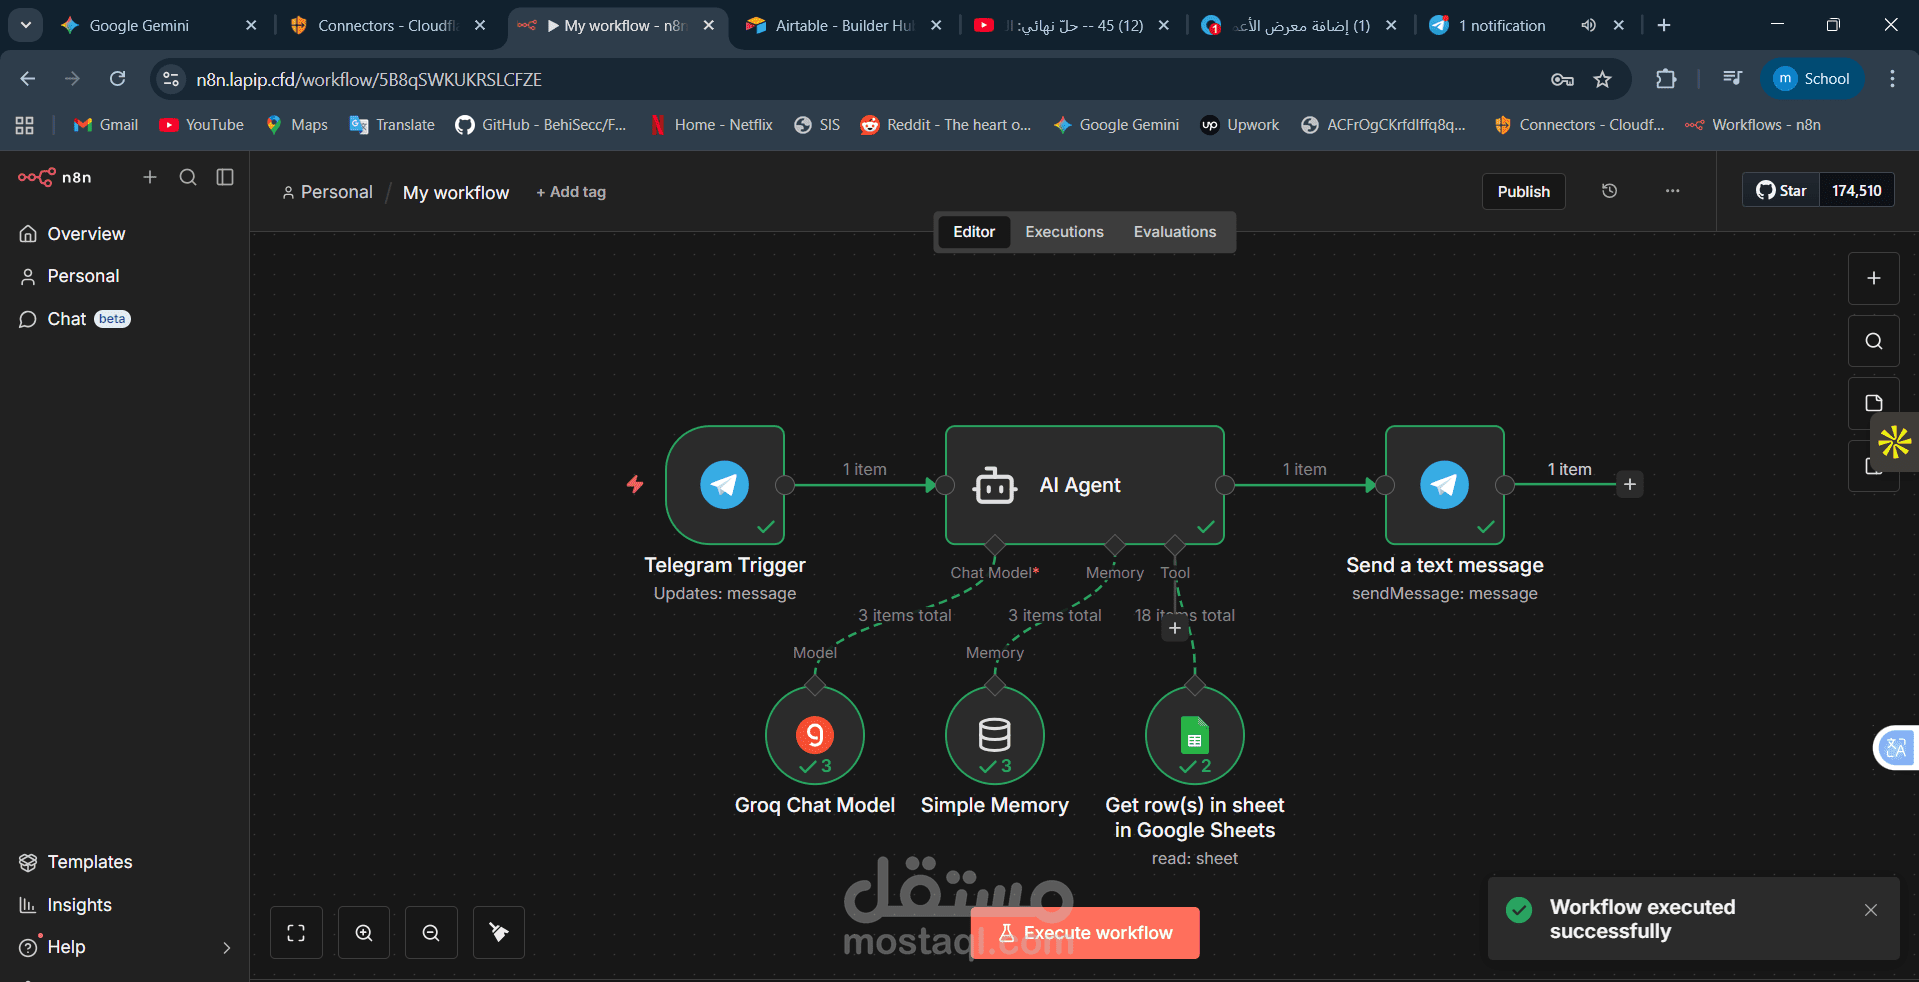
Task: Click the My workflow title
Action: [x=456, y=193]
